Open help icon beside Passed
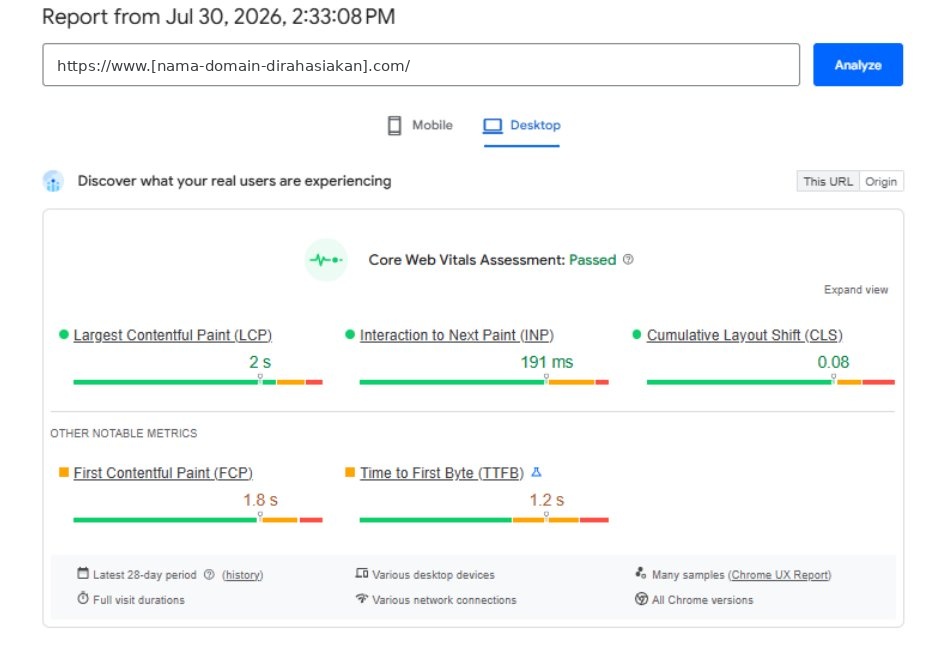Screen dimensions: 940x660 point(628,260)
